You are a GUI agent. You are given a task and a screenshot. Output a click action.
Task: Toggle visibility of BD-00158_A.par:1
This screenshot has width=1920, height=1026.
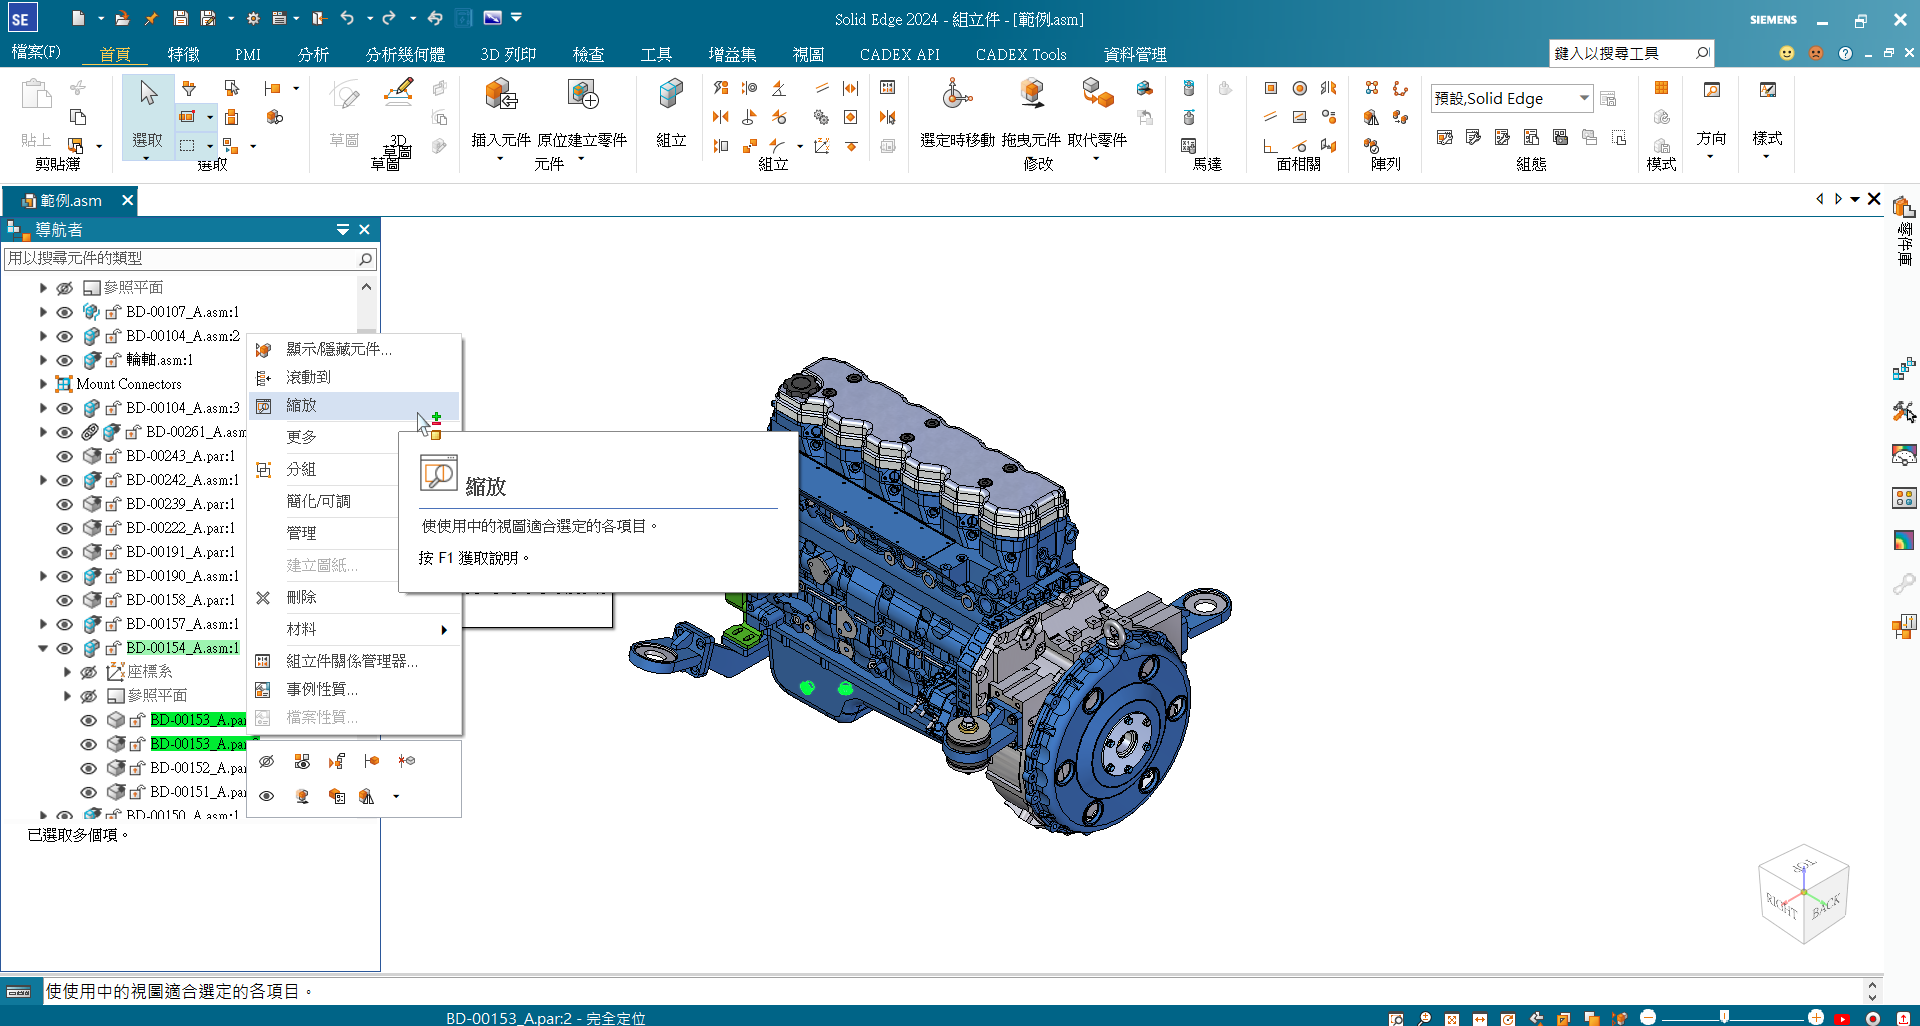point(64,600)
